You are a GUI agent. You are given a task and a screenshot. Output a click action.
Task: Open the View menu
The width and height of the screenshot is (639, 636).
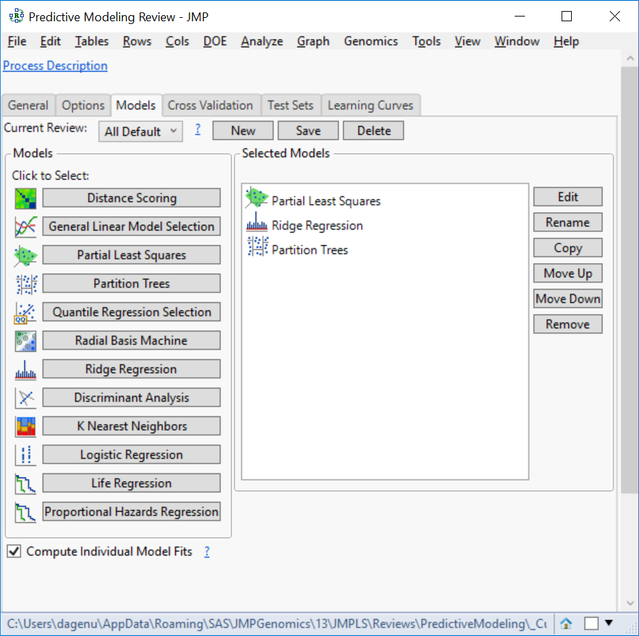pos(467,41)
